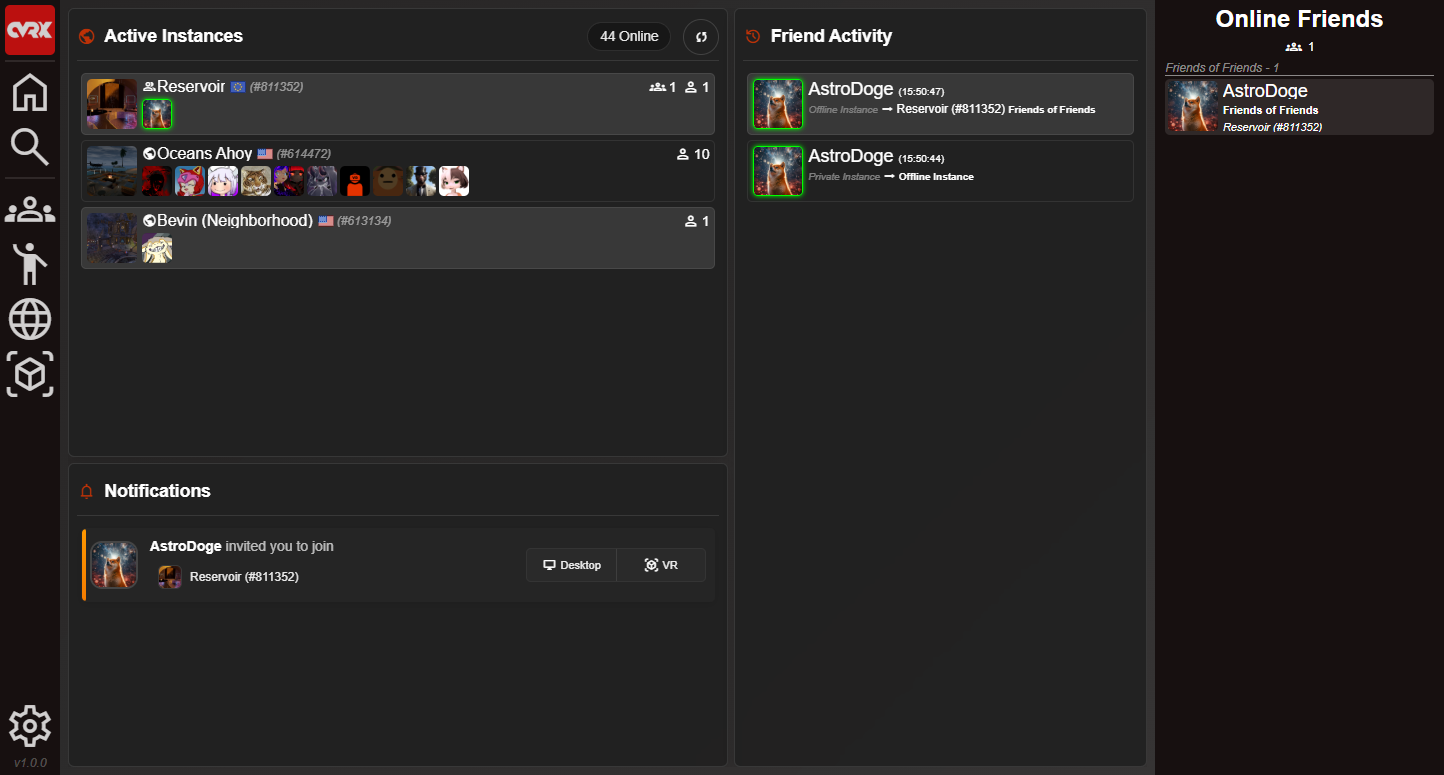Image resolution: width=1444 pixels, height=775 pixels.
Task: Click the Online Friends count icon
Action: (x=1293, y=47)
